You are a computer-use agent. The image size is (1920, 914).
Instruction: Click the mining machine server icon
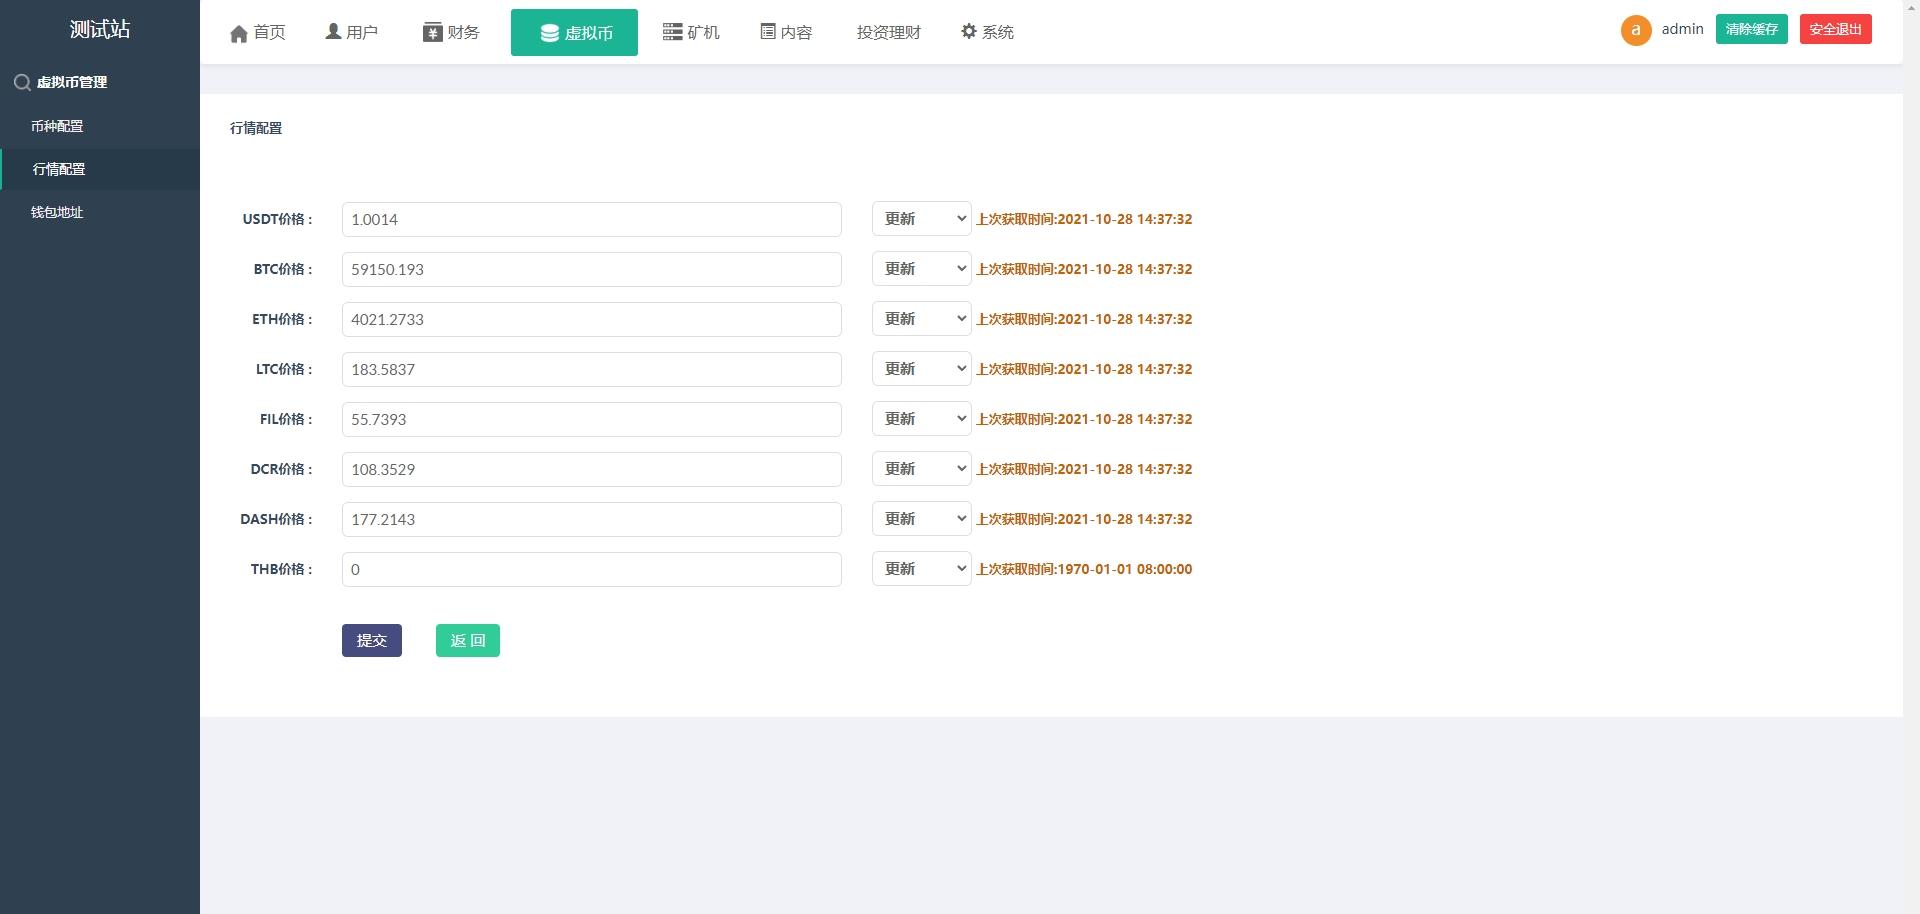[672, 32]
